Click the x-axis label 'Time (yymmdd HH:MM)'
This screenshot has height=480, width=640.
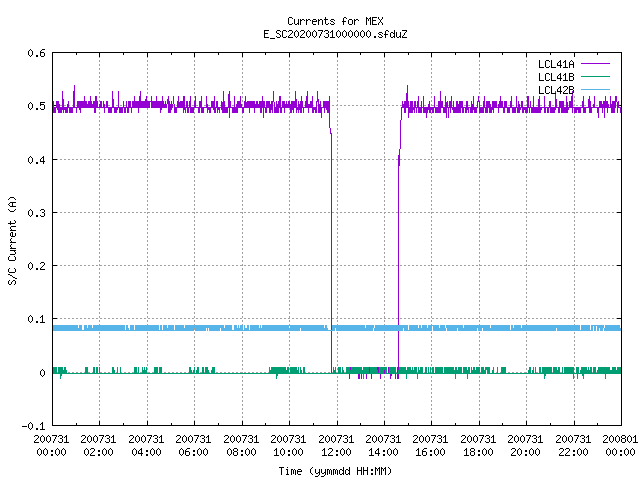coord(335,471)
